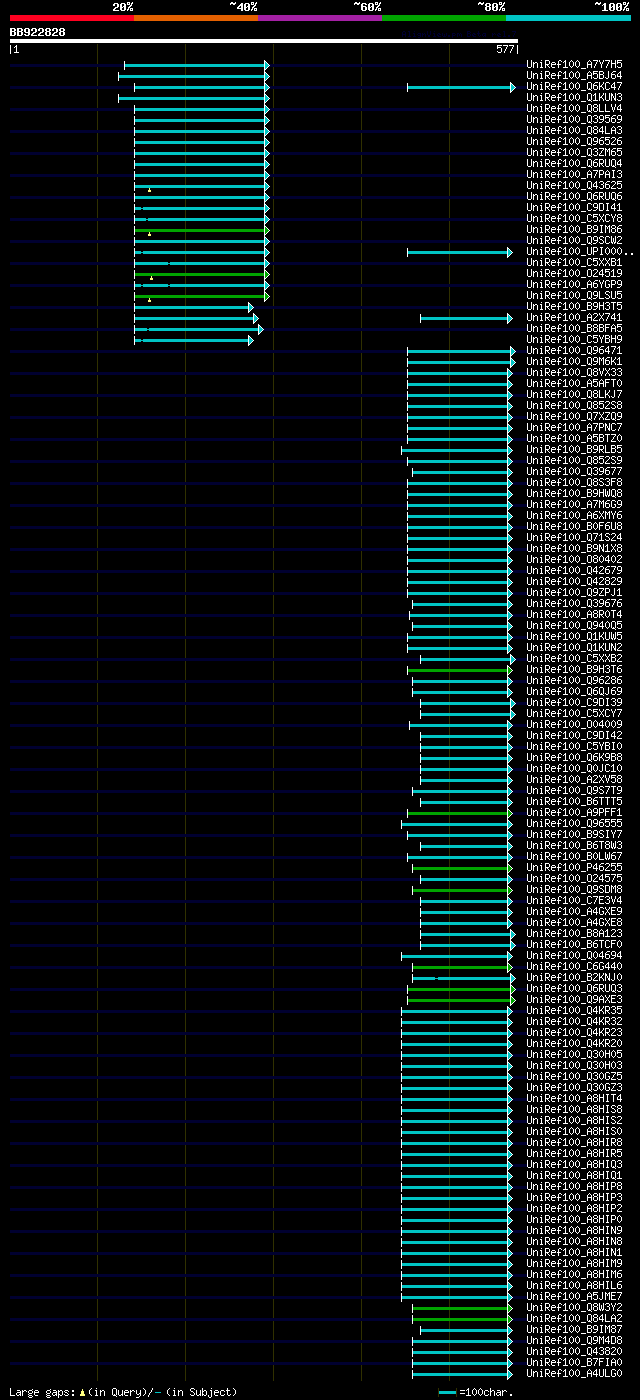Click label UniRef100_Q8VX33
Screen dimensions: 640x1400
574,373
